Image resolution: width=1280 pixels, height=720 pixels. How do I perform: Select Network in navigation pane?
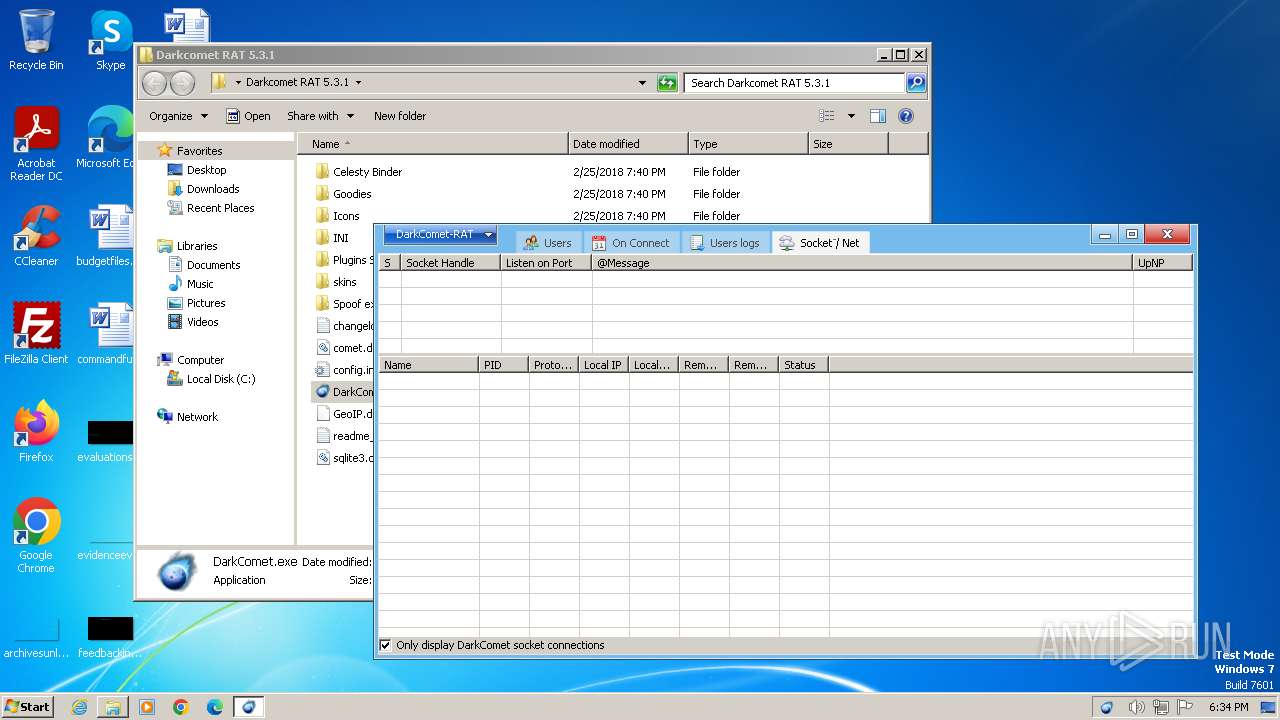tap(197, 417)
